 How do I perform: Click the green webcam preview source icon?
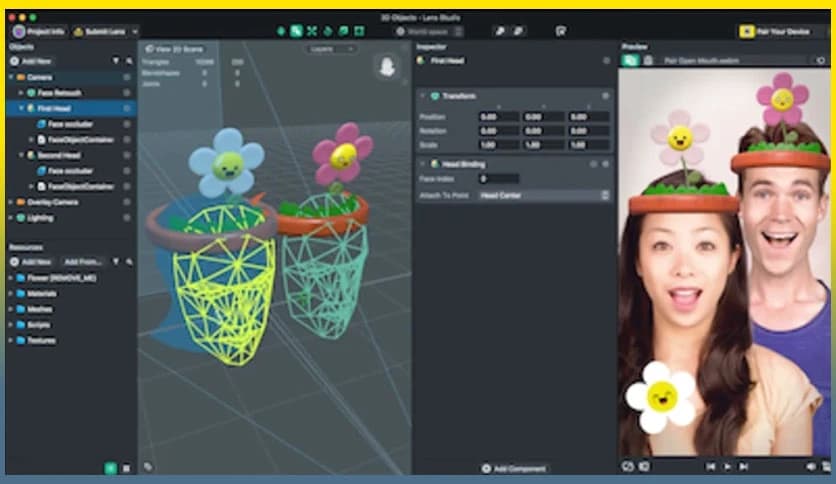click(630, 61)
